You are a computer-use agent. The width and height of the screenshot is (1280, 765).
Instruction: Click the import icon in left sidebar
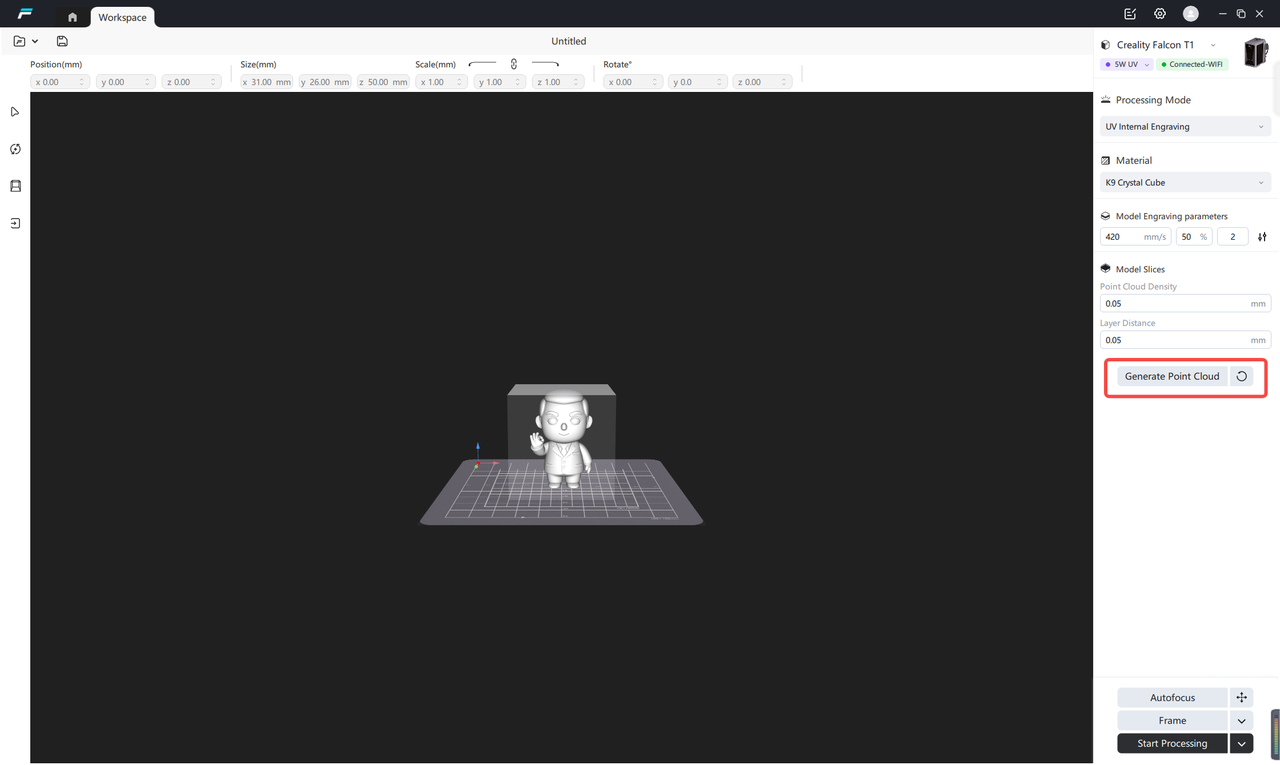[15, 223]
